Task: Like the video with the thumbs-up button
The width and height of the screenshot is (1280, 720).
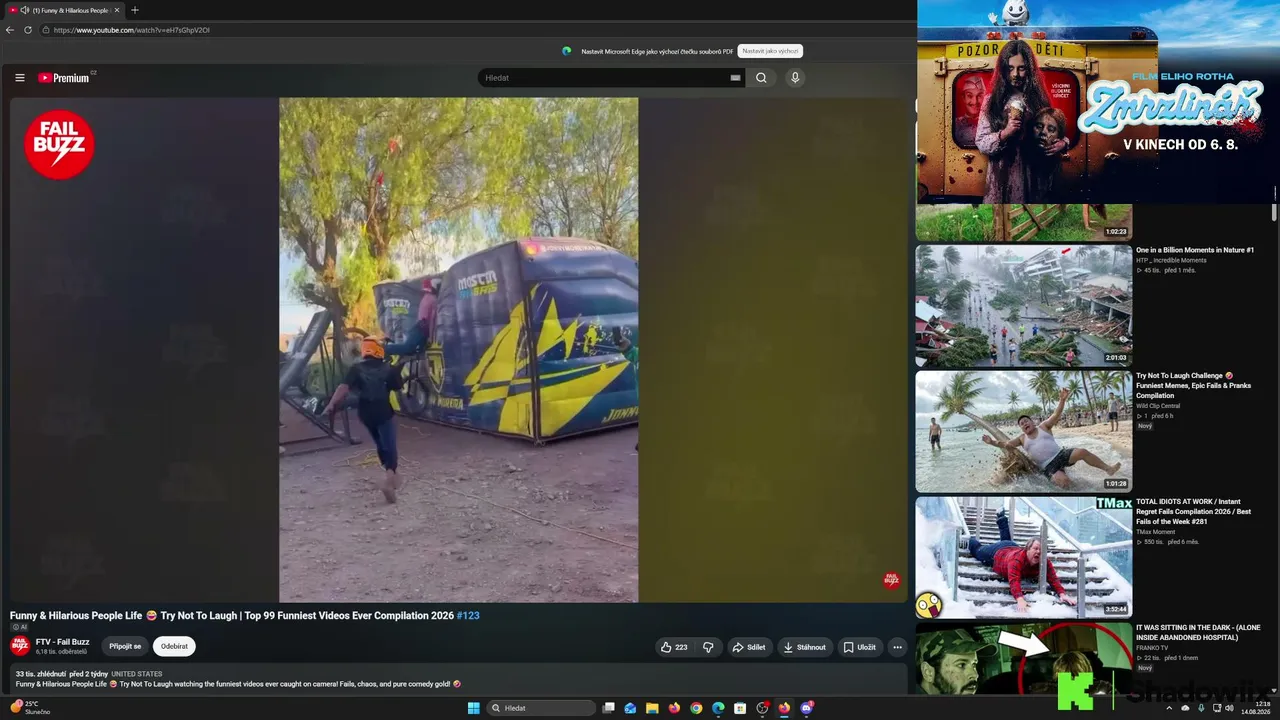Action: (675, 647)
